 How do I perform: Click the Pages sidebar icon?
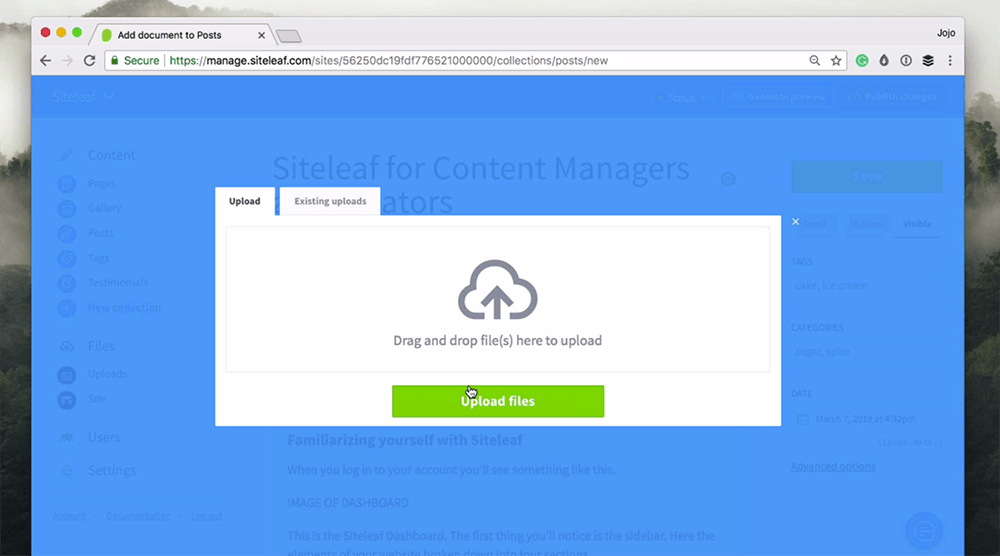(66, 184)
